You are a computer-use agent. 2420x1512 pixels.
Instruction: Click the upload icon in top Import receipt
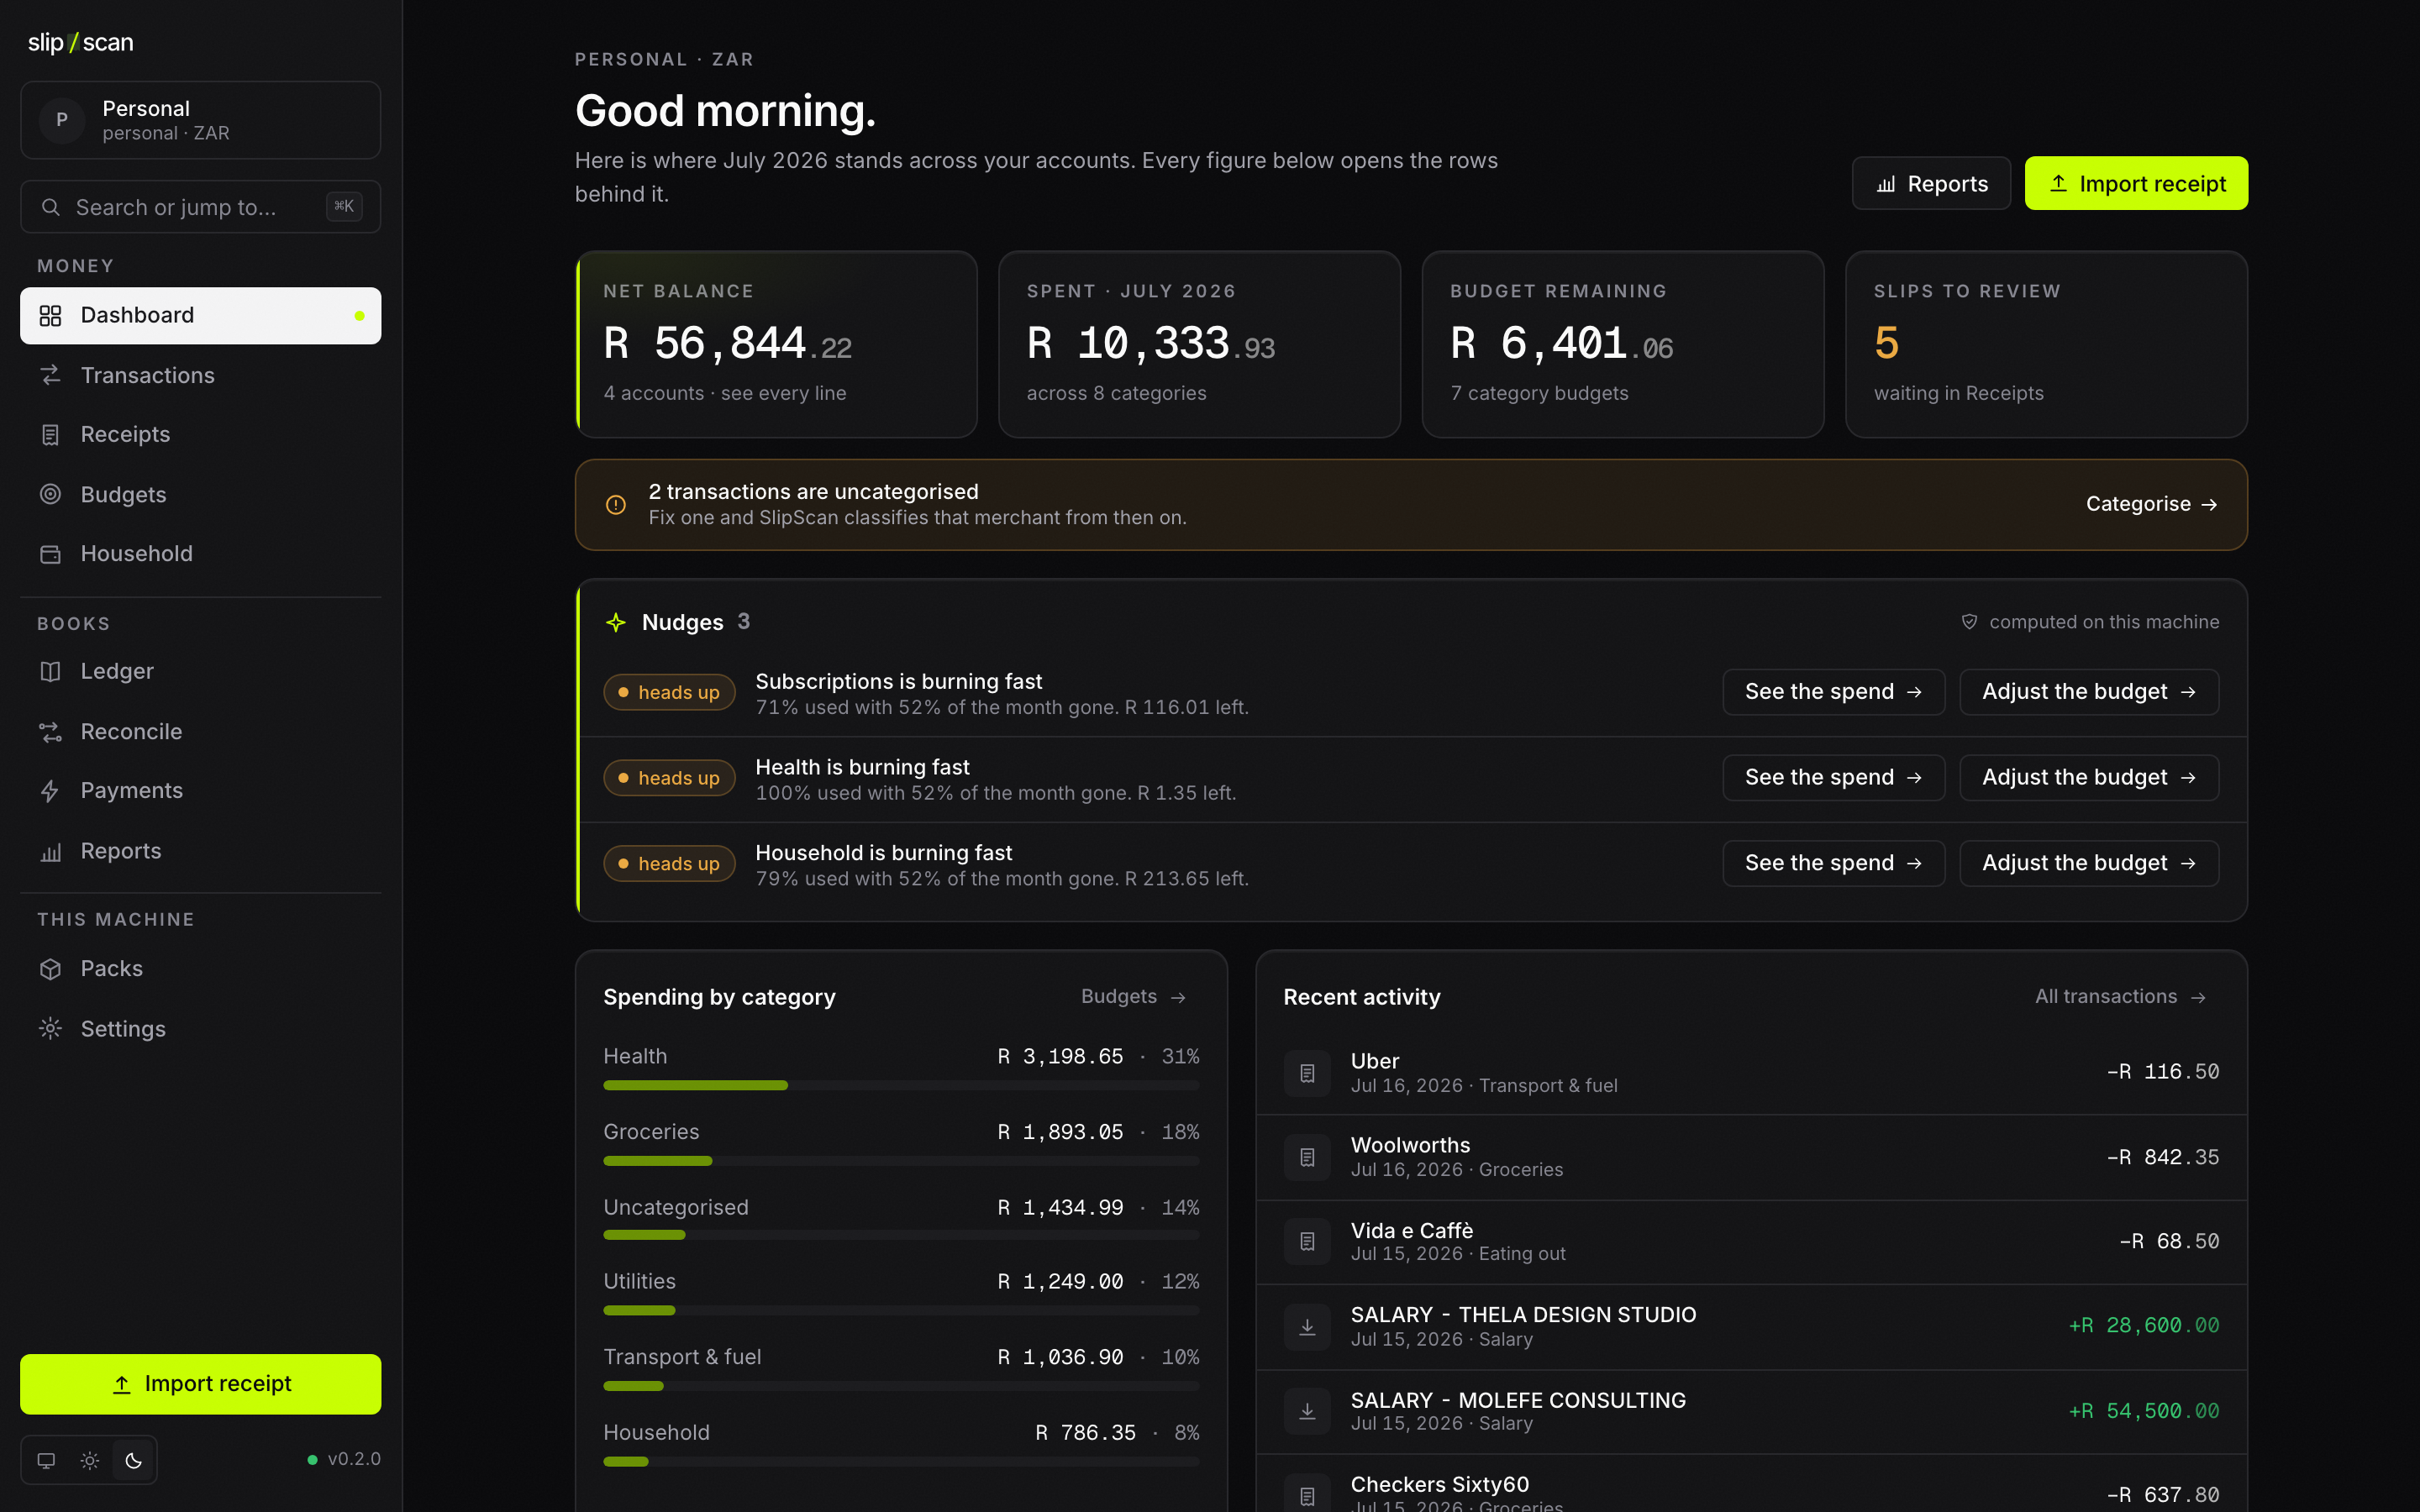coord(2058,184)
